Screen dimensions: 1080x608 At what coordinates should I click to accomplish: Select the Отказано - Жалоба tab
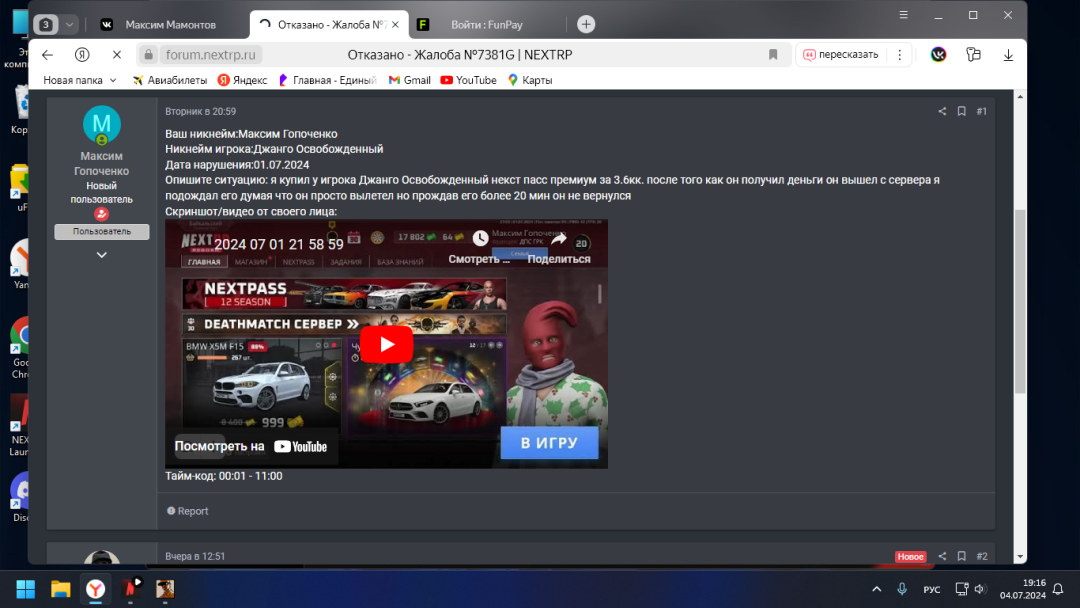click(329, 25)
